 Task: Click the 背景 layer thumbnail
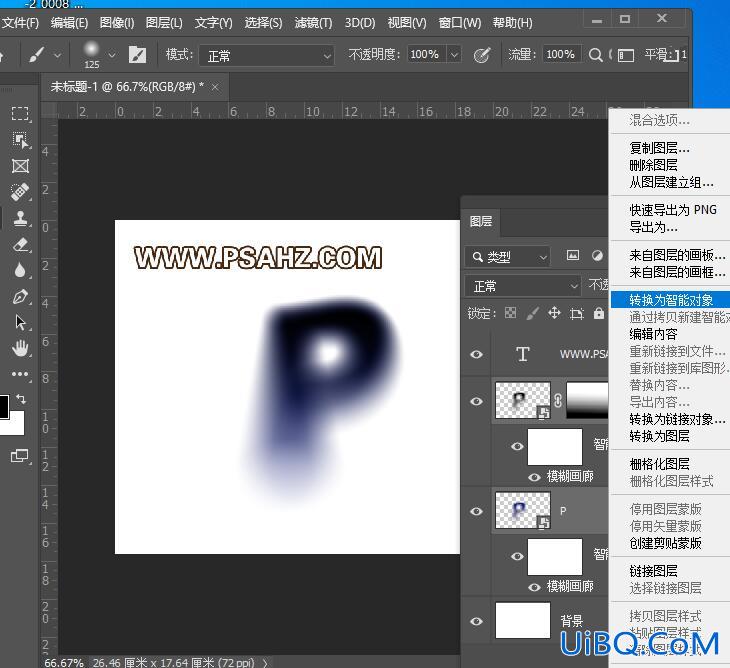point(523,620)
